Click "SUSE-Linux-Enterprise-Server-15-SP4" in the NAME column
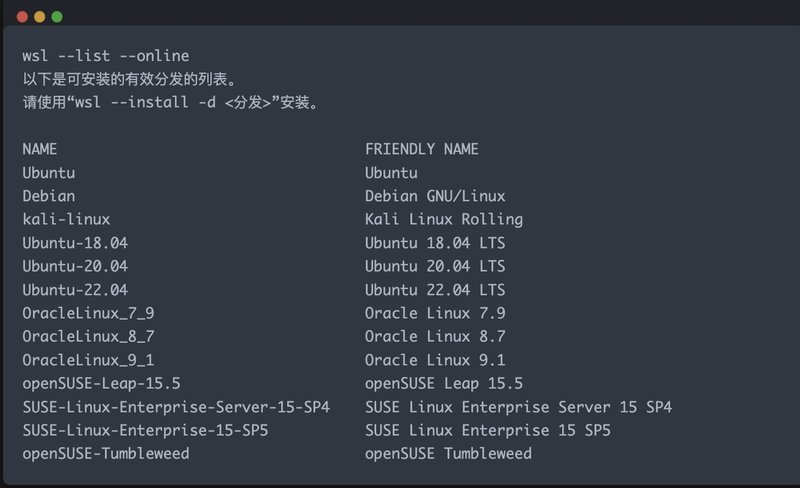This screenshot has width=800, height=488. click(x=176, y=407)
